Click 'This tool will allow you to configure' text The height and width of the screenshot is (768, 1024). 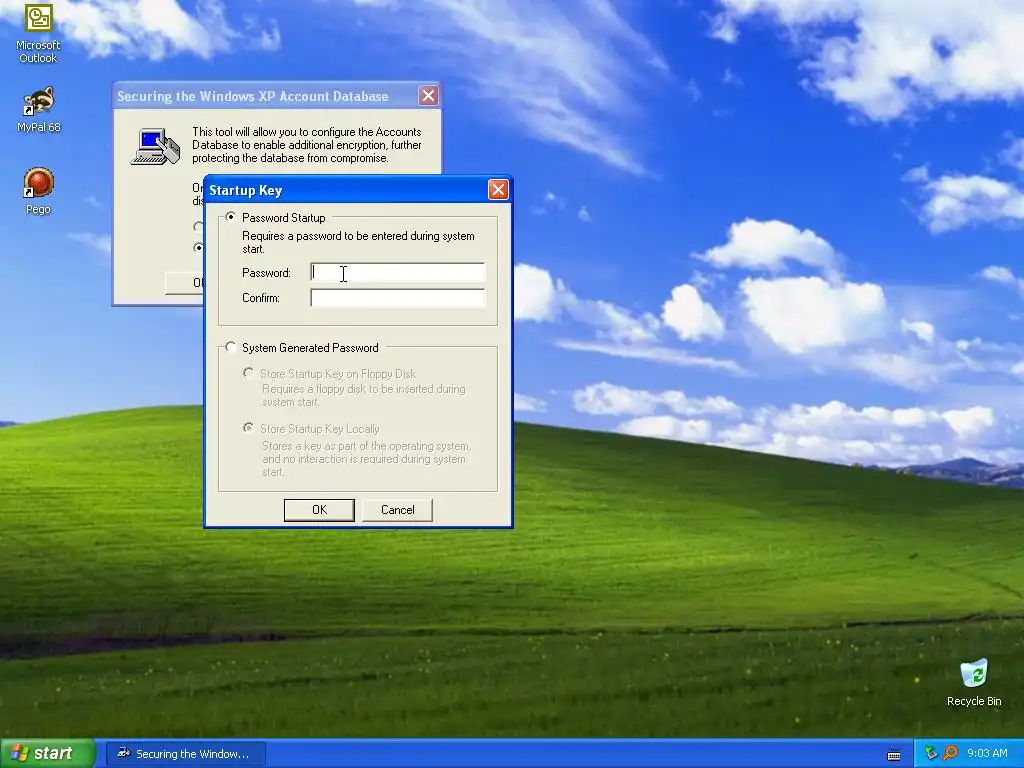point(306,145)
